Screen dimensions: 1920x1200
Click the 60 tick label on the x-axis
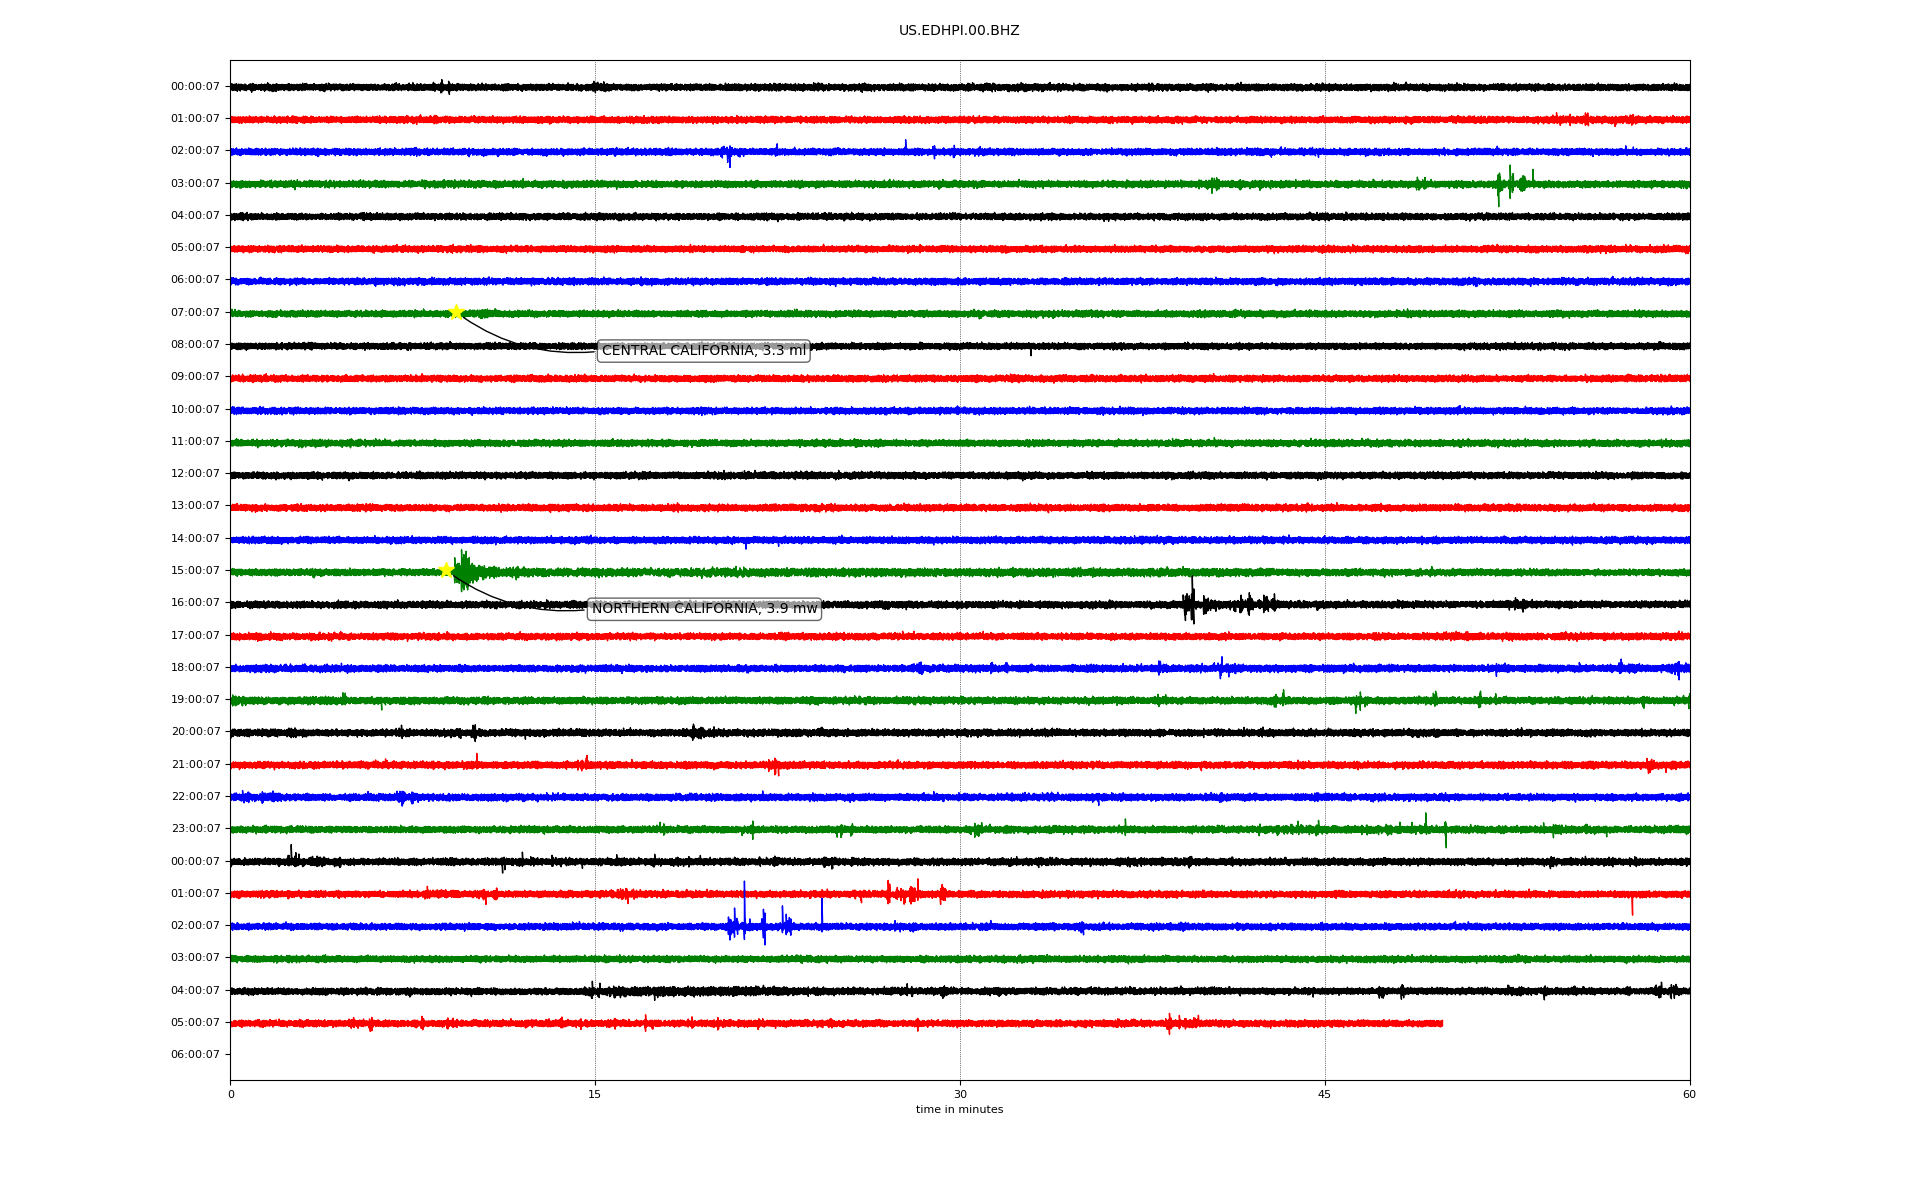point(1689,1094)
